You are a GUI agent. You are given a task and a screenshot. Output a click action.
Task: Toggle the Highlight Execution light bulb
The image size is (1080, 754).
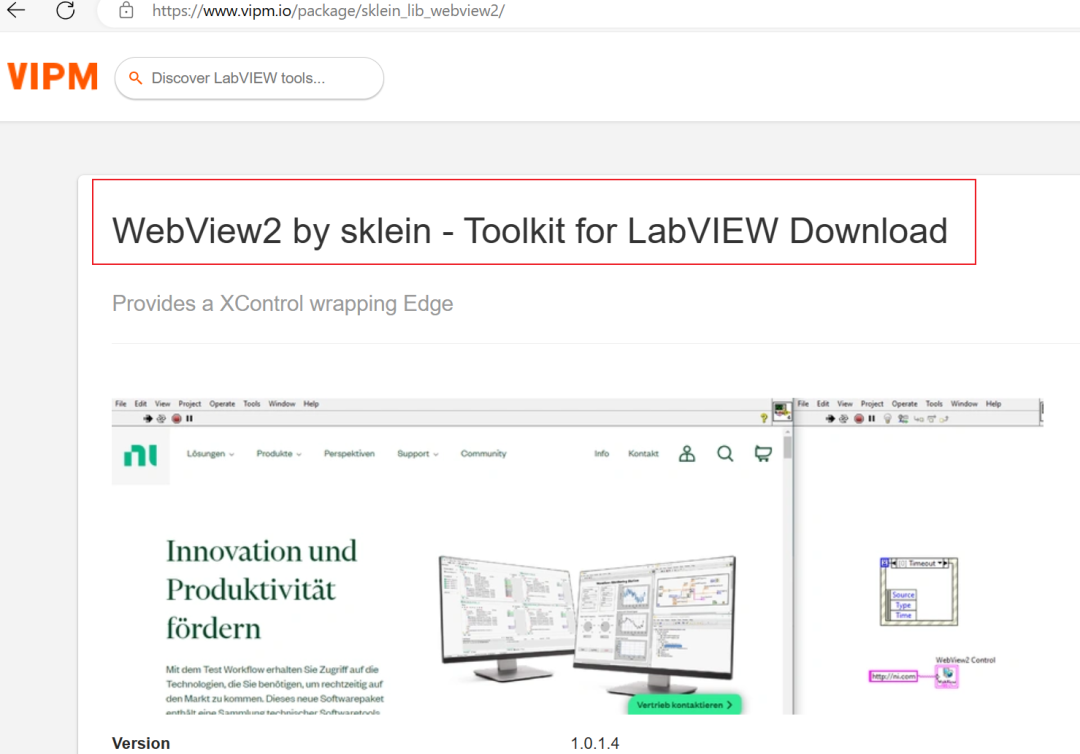click(x=887, y=419)
